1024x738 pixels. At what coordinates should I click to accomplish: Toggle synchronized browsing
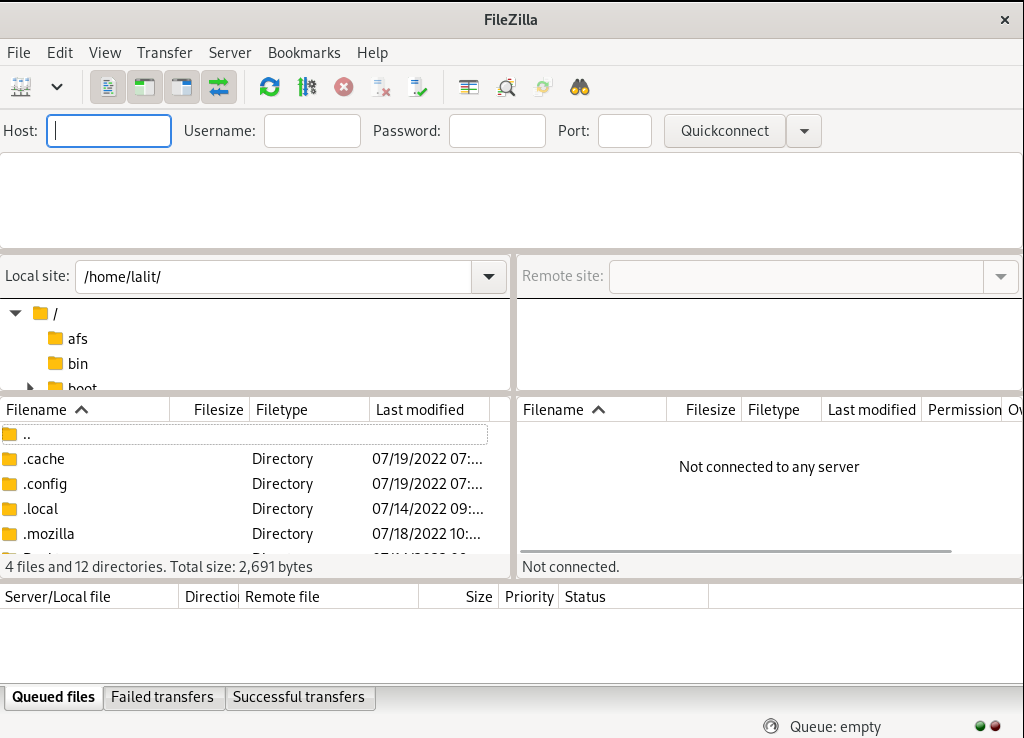click(x=543, y=87)
